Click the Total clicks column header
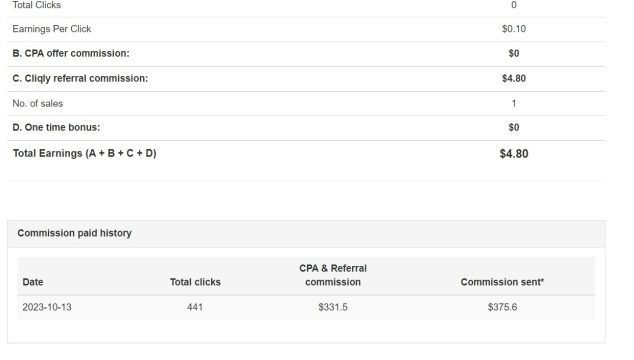 (195, 282)
